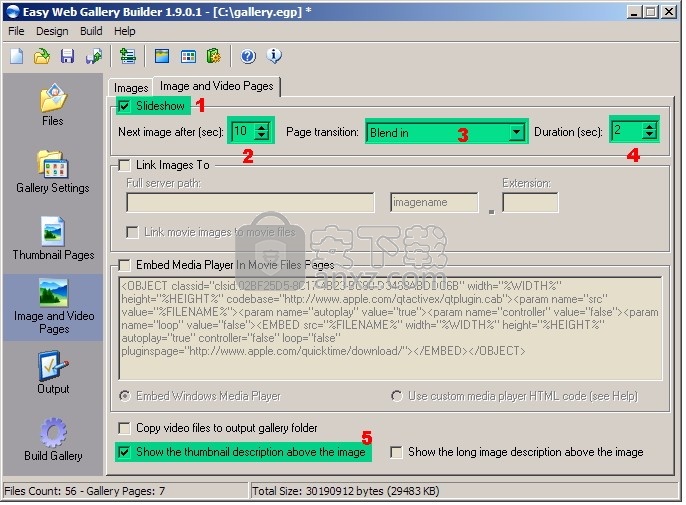Select Image and Video Pages sidebar item
This screenshot has width=686, height=505.
pyautogui.click(x=53, y=307)
